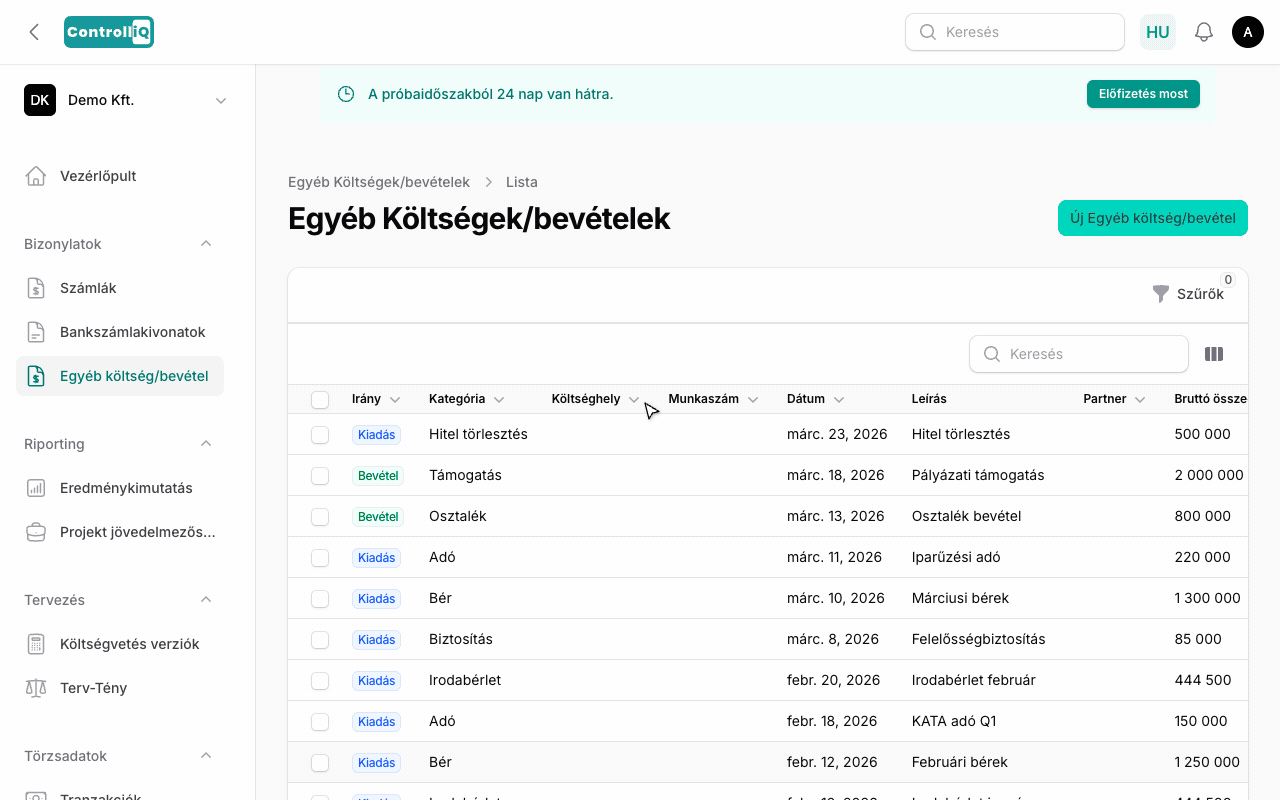
Task: Click Egyéb Költségek/bevételek breadcrumb link
Action: click(379, 182)
